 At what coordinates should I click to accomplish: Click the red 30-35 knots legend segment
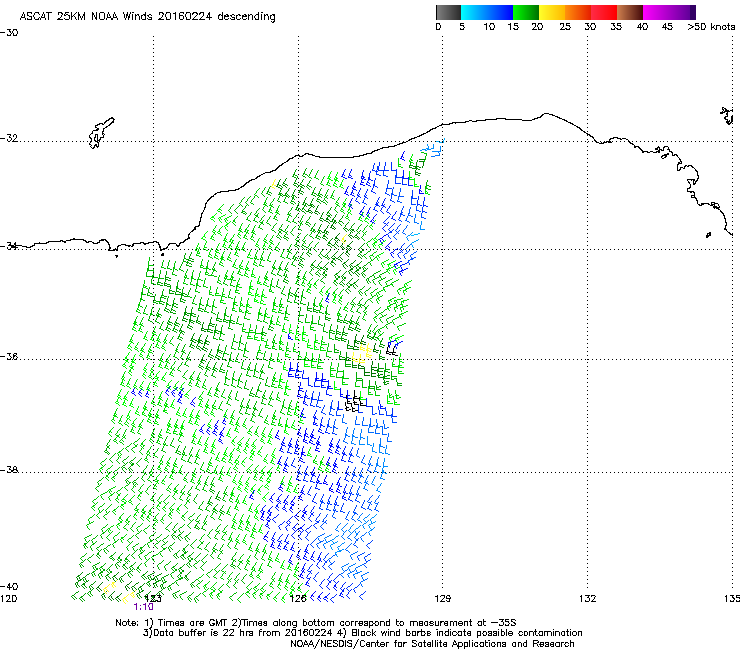(x=604, y=12)
